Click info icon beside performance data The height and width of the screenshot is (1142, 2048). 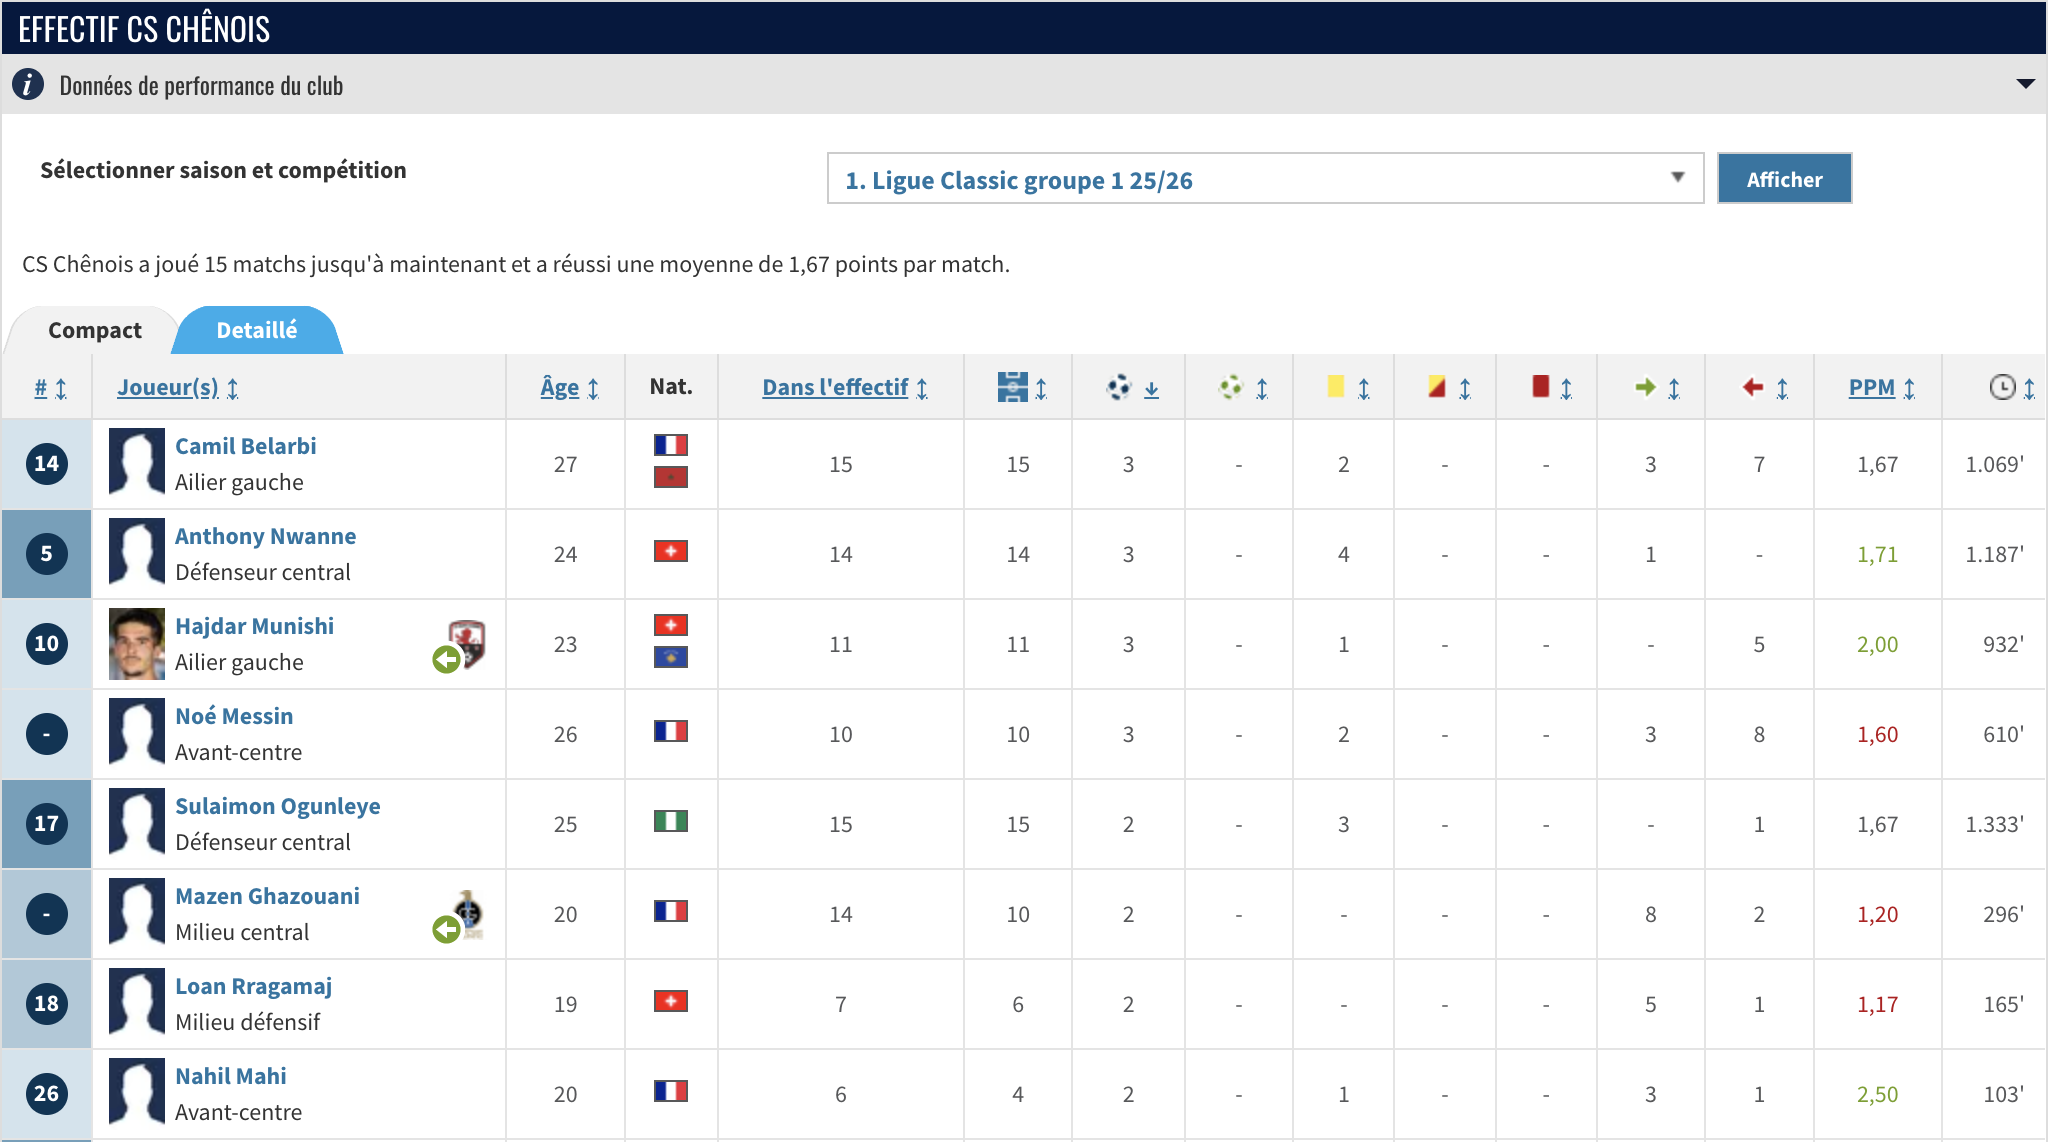[x=28, y=85]
